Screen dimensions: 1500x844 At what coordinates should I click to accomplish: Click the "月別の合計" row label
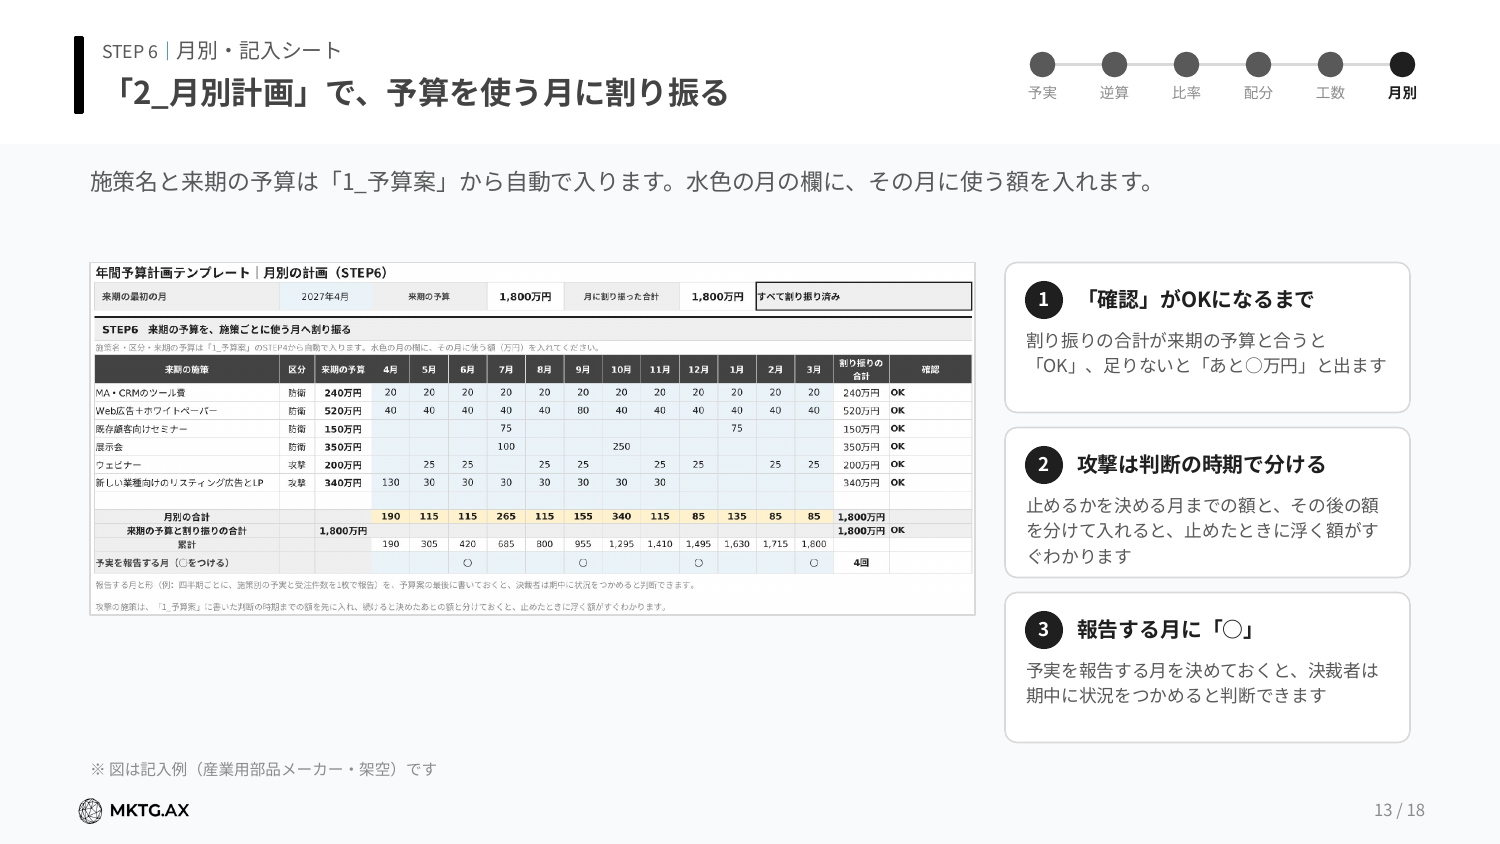187,517
